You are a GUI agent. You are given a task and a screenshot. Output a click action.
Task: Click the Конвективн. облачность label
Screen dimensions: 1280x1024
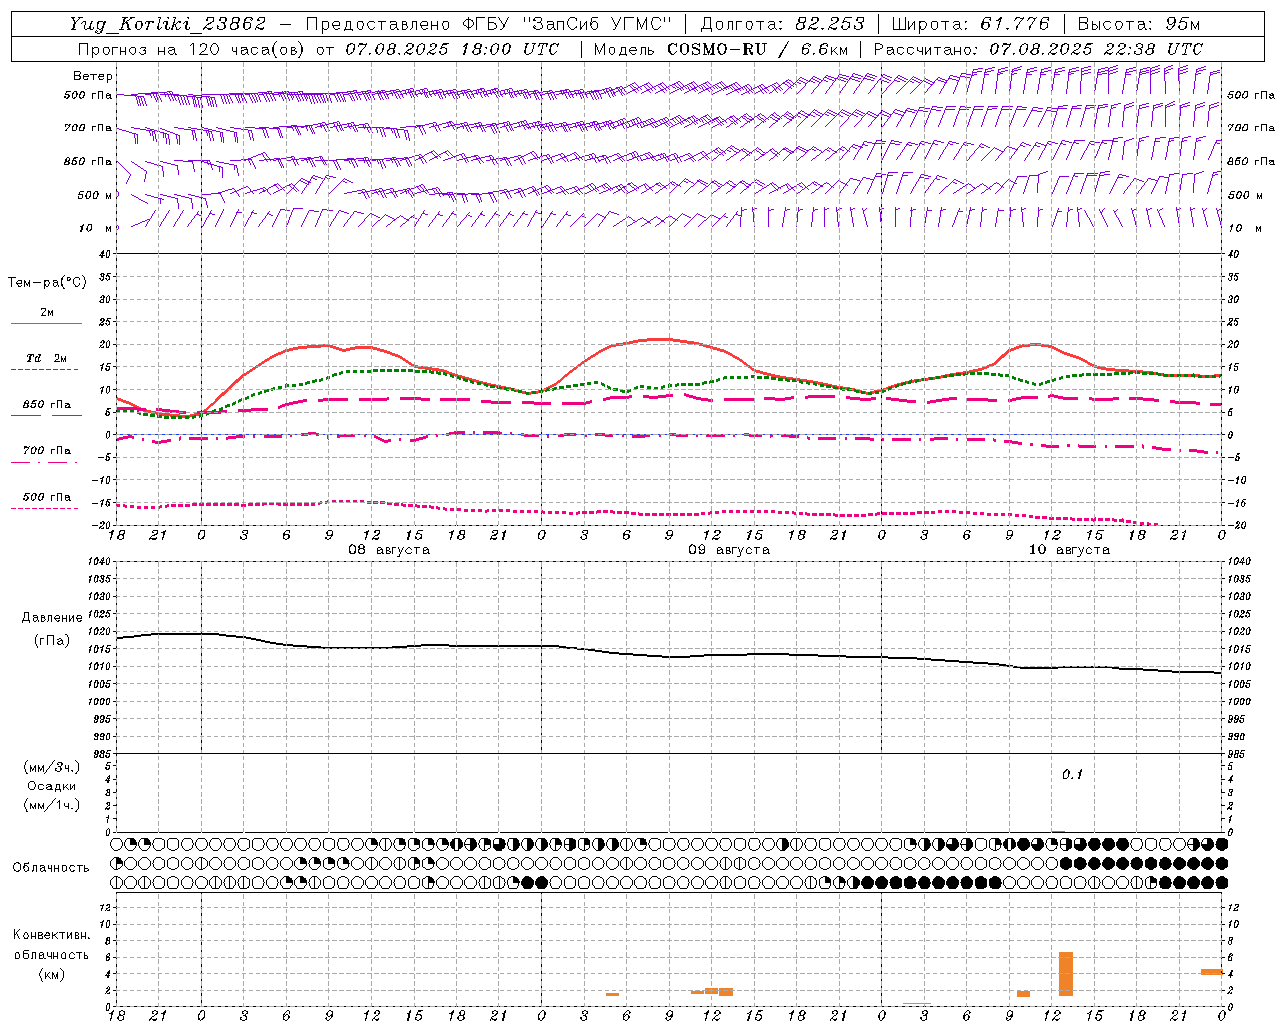(x=51, y=945)
